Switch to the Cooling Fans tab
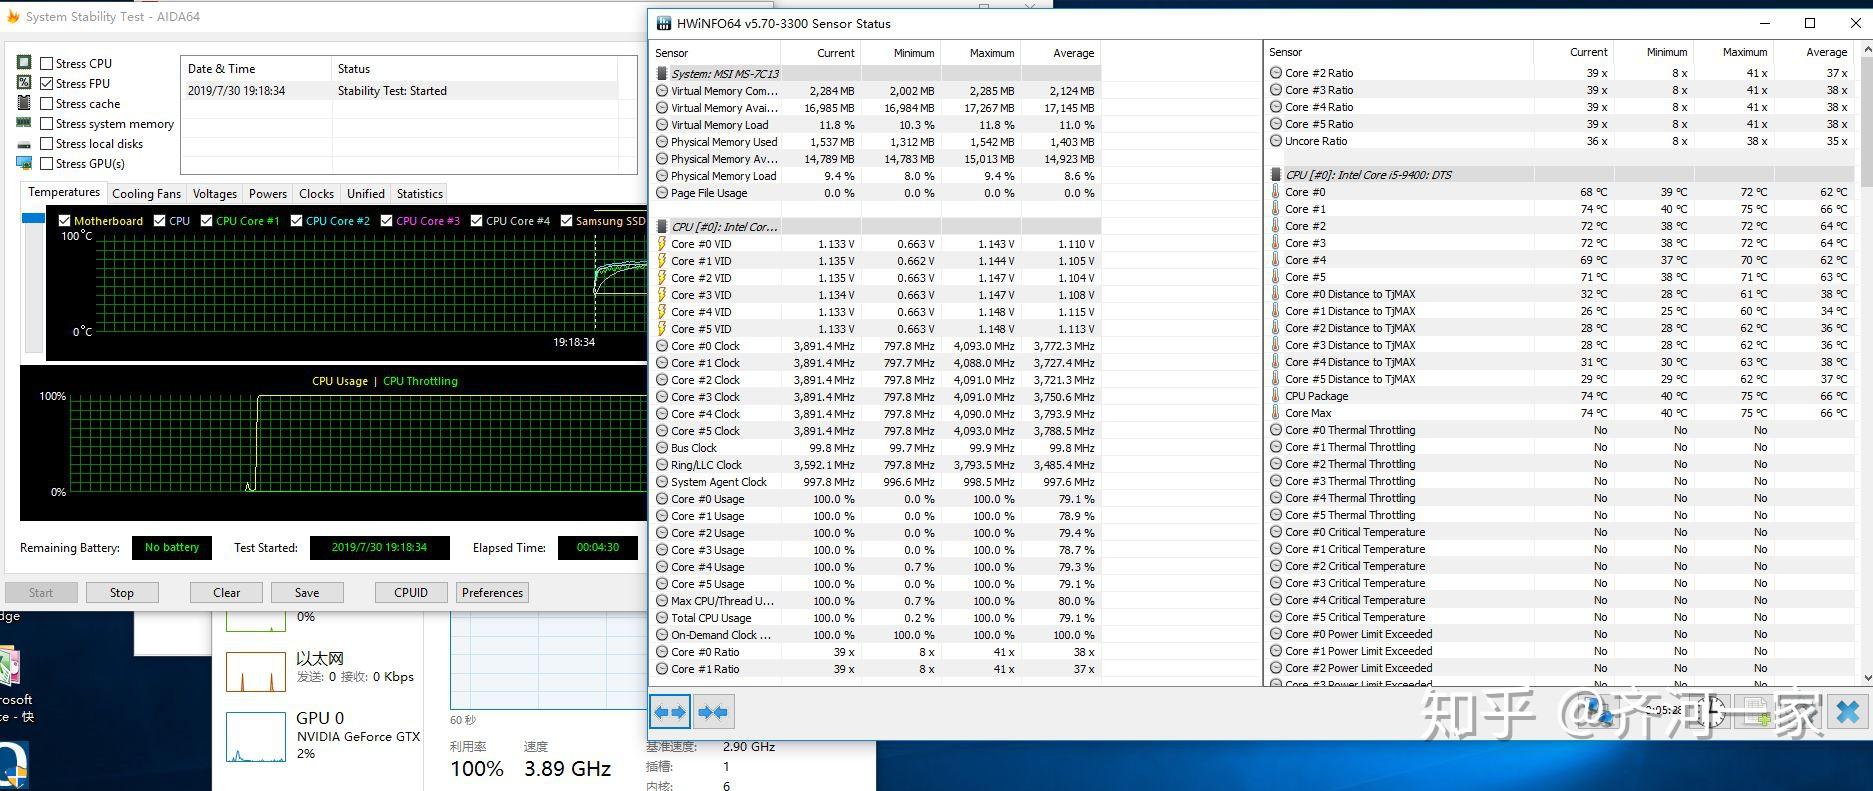The width and height of the screenshot is (1873, 791). pyautogui.click(x=146, y=194)
